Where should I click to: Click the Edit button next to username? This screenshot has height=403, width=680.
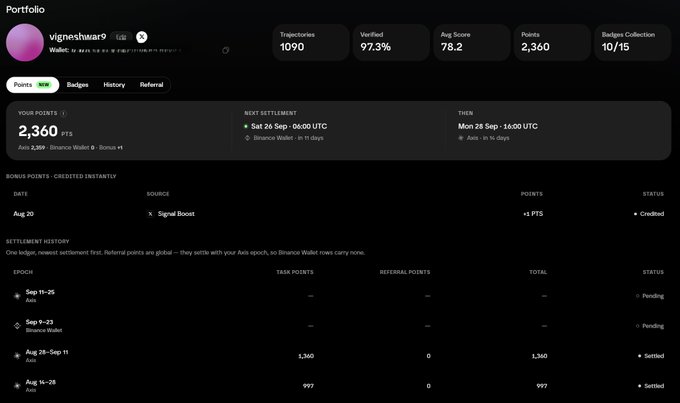point(121,37)
